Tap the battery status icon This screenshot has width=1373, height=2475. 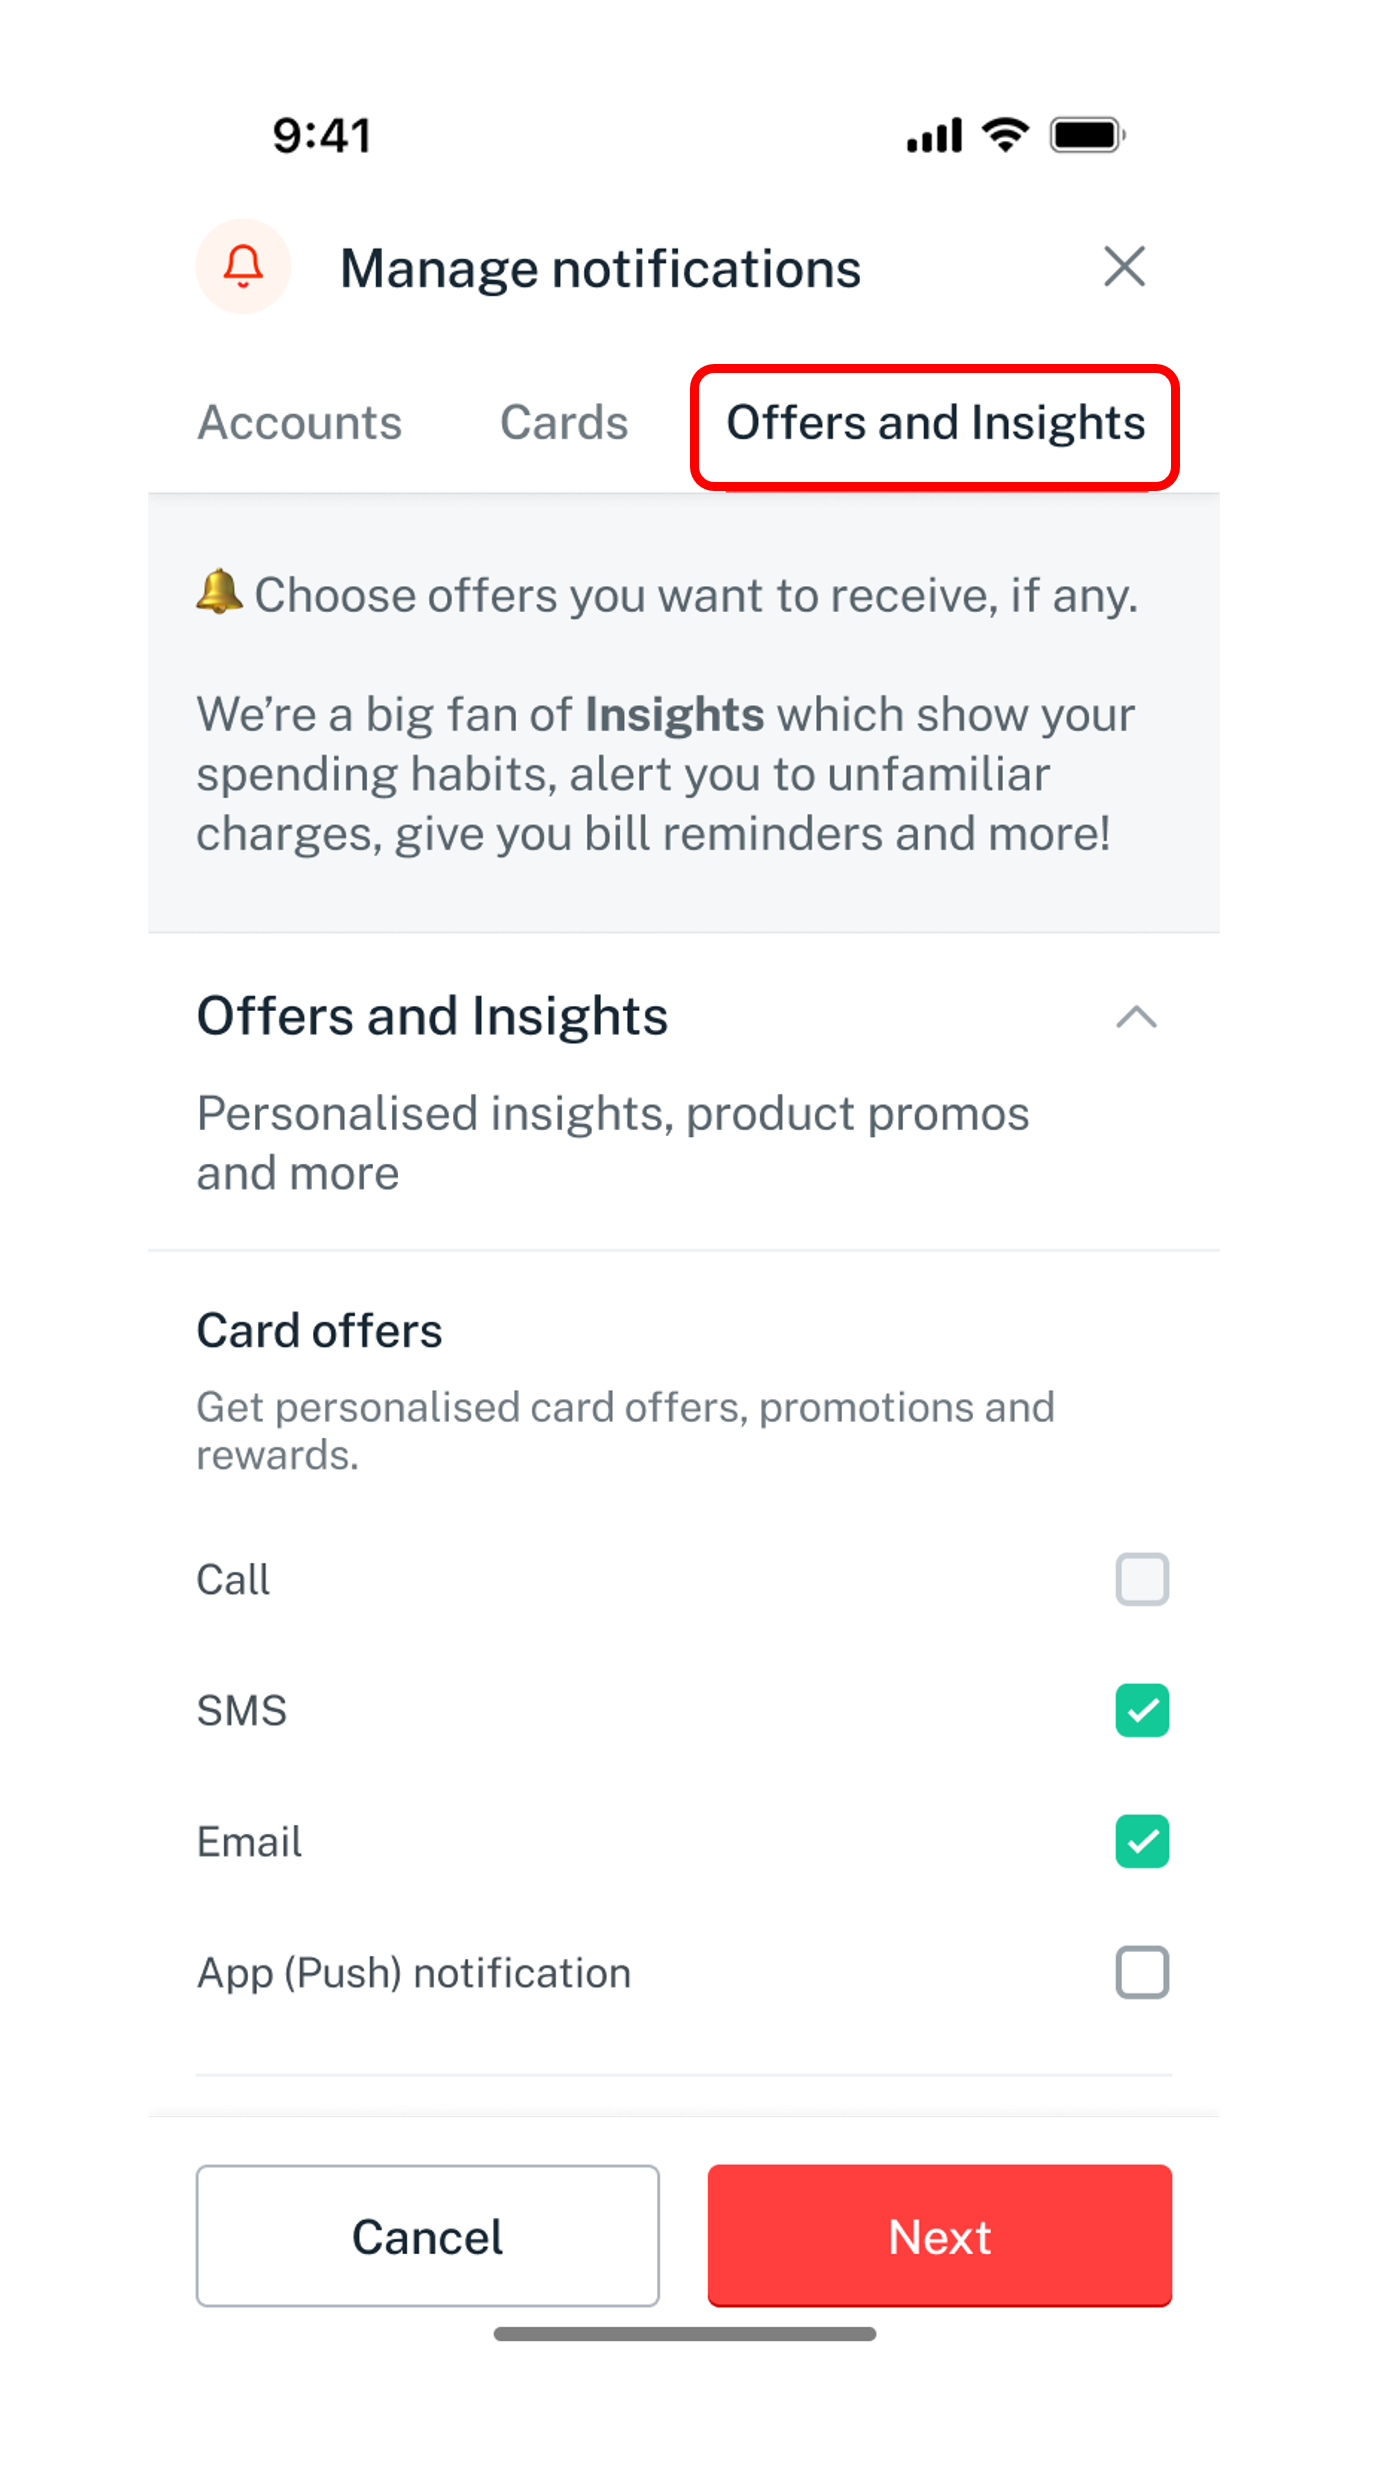point(1086,135)
